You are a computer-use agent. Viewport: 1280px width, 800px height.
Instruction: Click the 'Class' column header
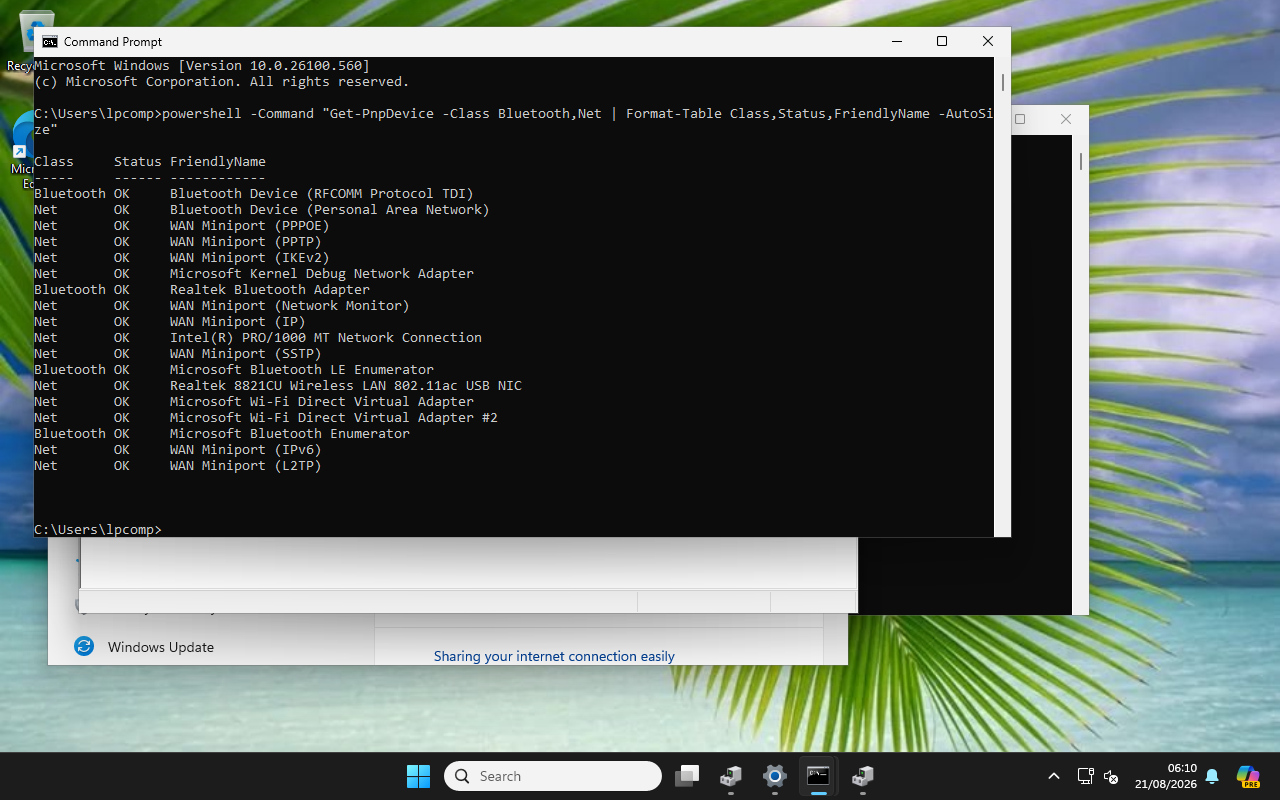click(x=54, y=161)
